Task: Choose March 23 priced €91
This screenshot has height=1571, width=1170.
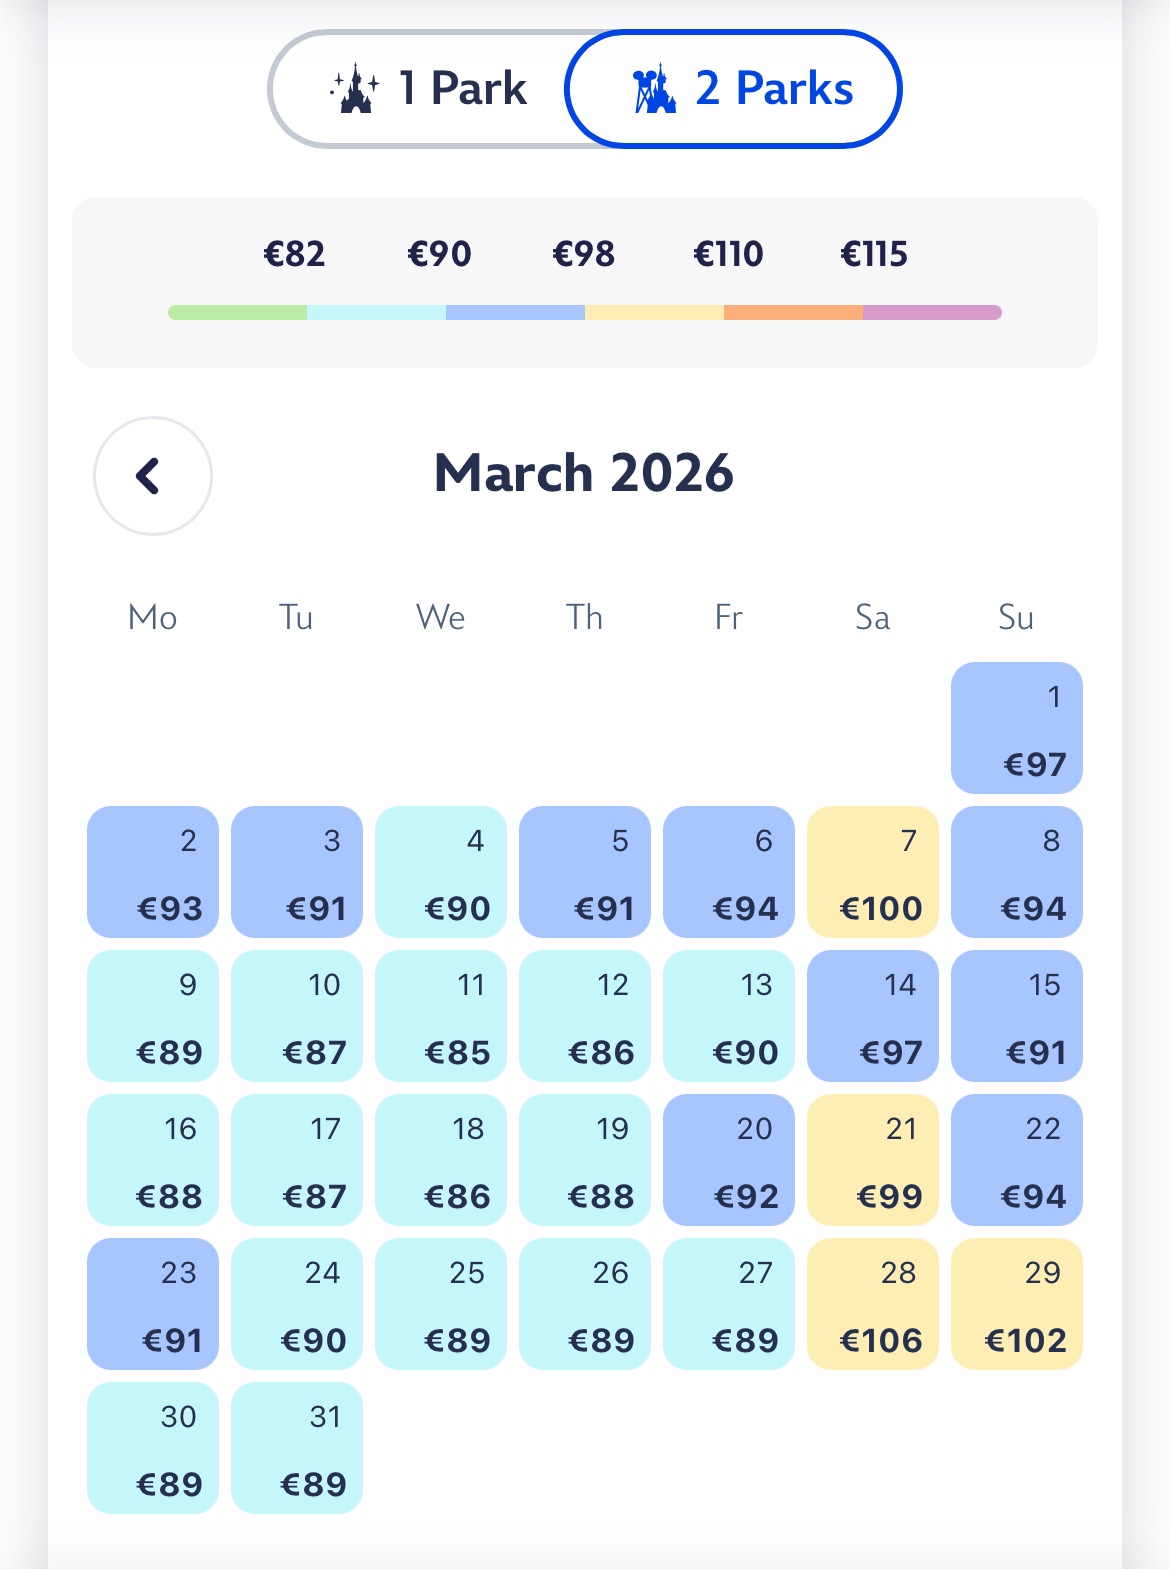Action: click(152, 1304)
